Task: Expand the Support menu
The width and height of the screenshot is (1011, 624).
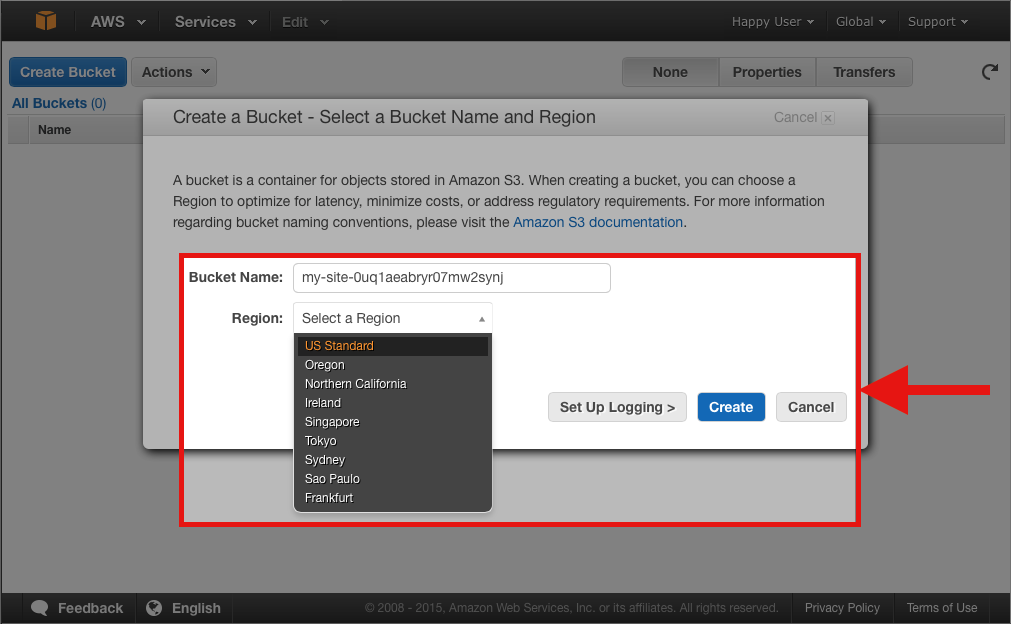Action: point(937,22)
